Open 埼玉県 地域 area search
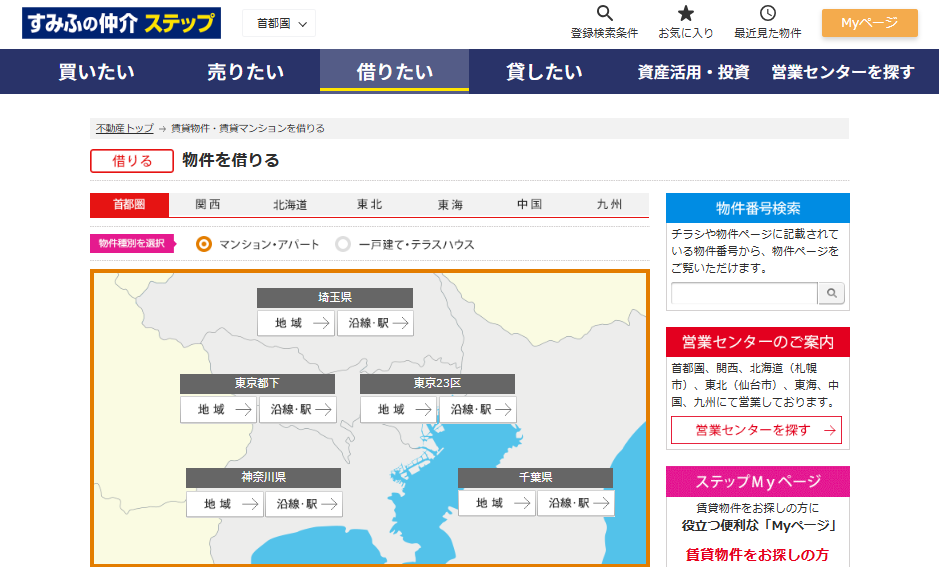The image size is (939, 567). click(296, 323)
